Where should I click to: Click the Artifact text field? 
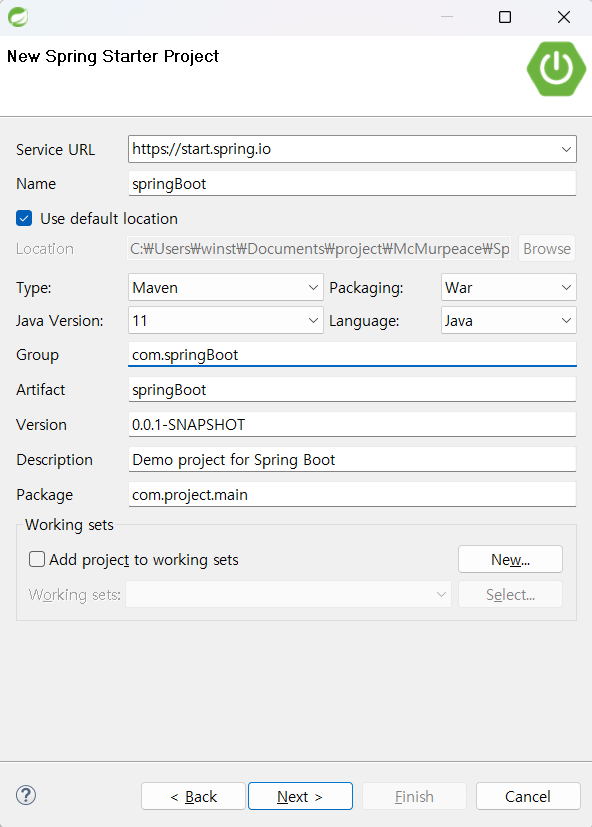[x=352, y=390]
